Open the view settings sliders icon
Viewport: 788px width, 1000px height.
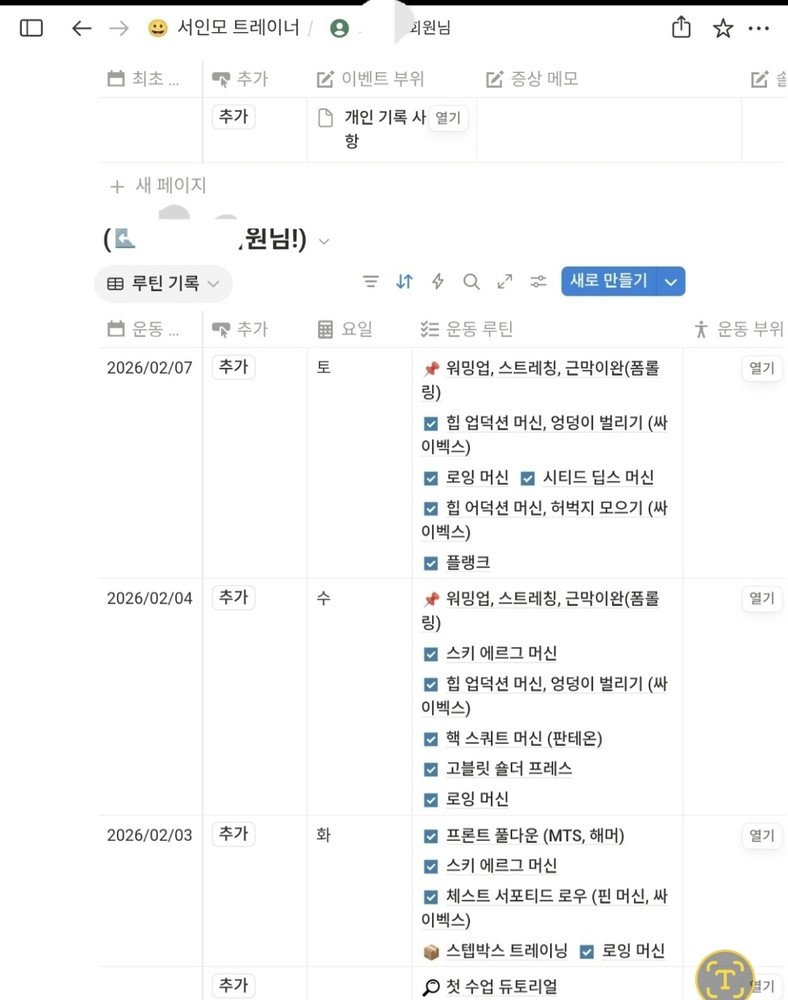click(539, 282)
